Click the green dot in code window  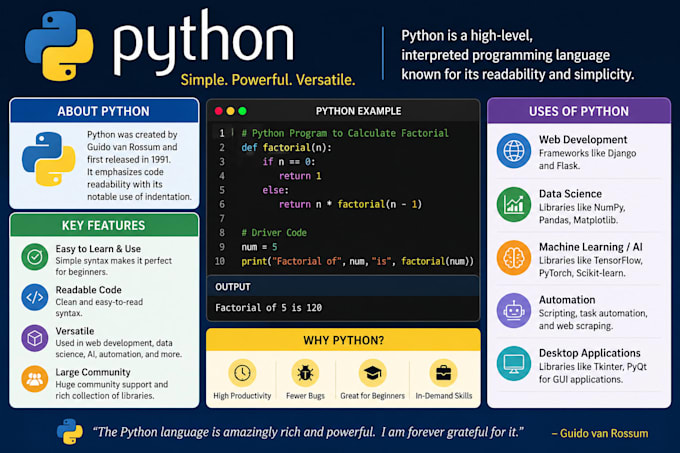(x=242, y=111)
